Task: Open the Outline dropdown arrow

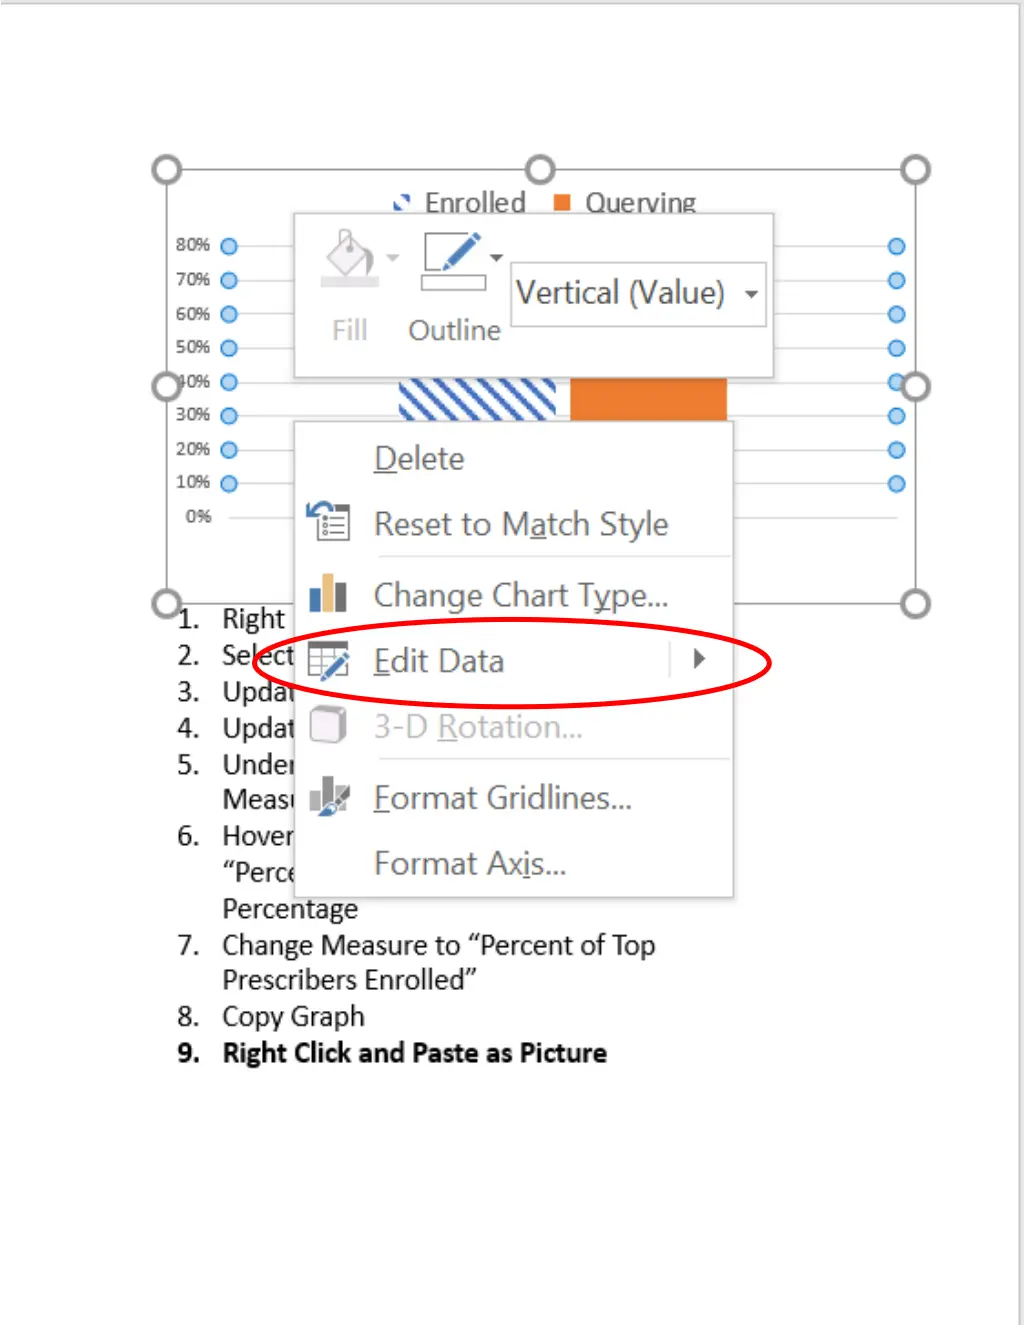Action: coord(497,258)
